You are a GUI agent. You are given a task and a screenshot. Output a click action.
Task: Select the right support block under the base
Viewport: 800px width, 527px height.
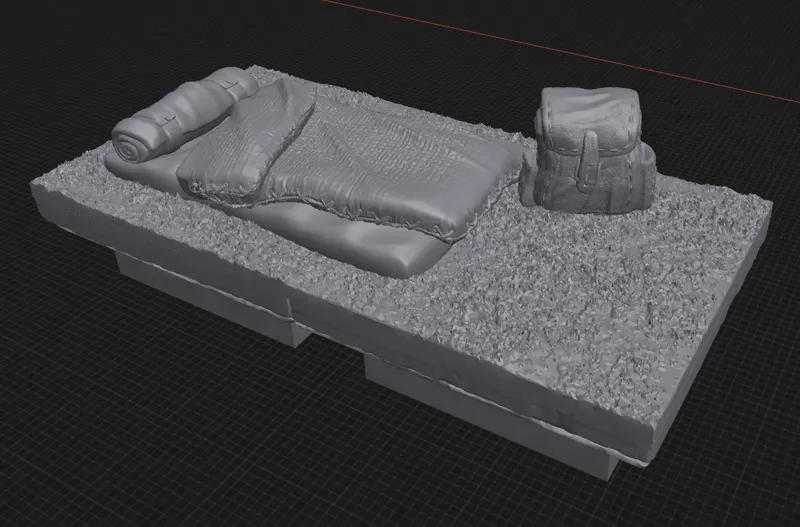490,418
